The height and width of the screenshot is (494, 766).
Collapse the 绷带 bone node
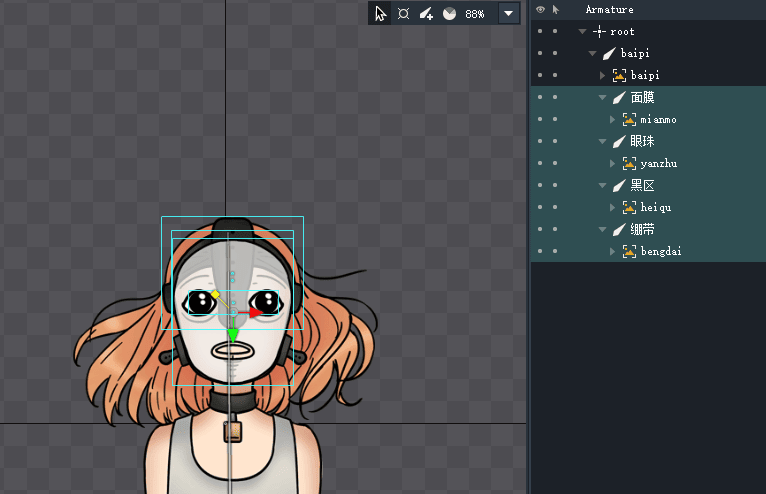click(x=602, y=230)
